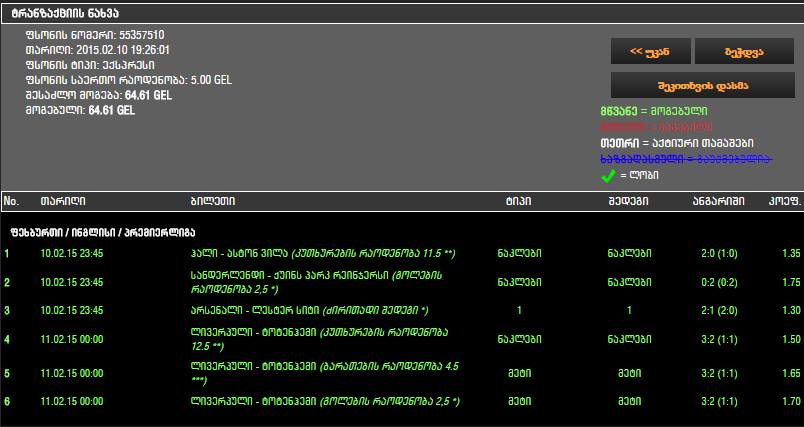This screenshot has height=427, width=804.
Task: Click the 'ანგარიში' column header
Action: click(x=718, y=201)
